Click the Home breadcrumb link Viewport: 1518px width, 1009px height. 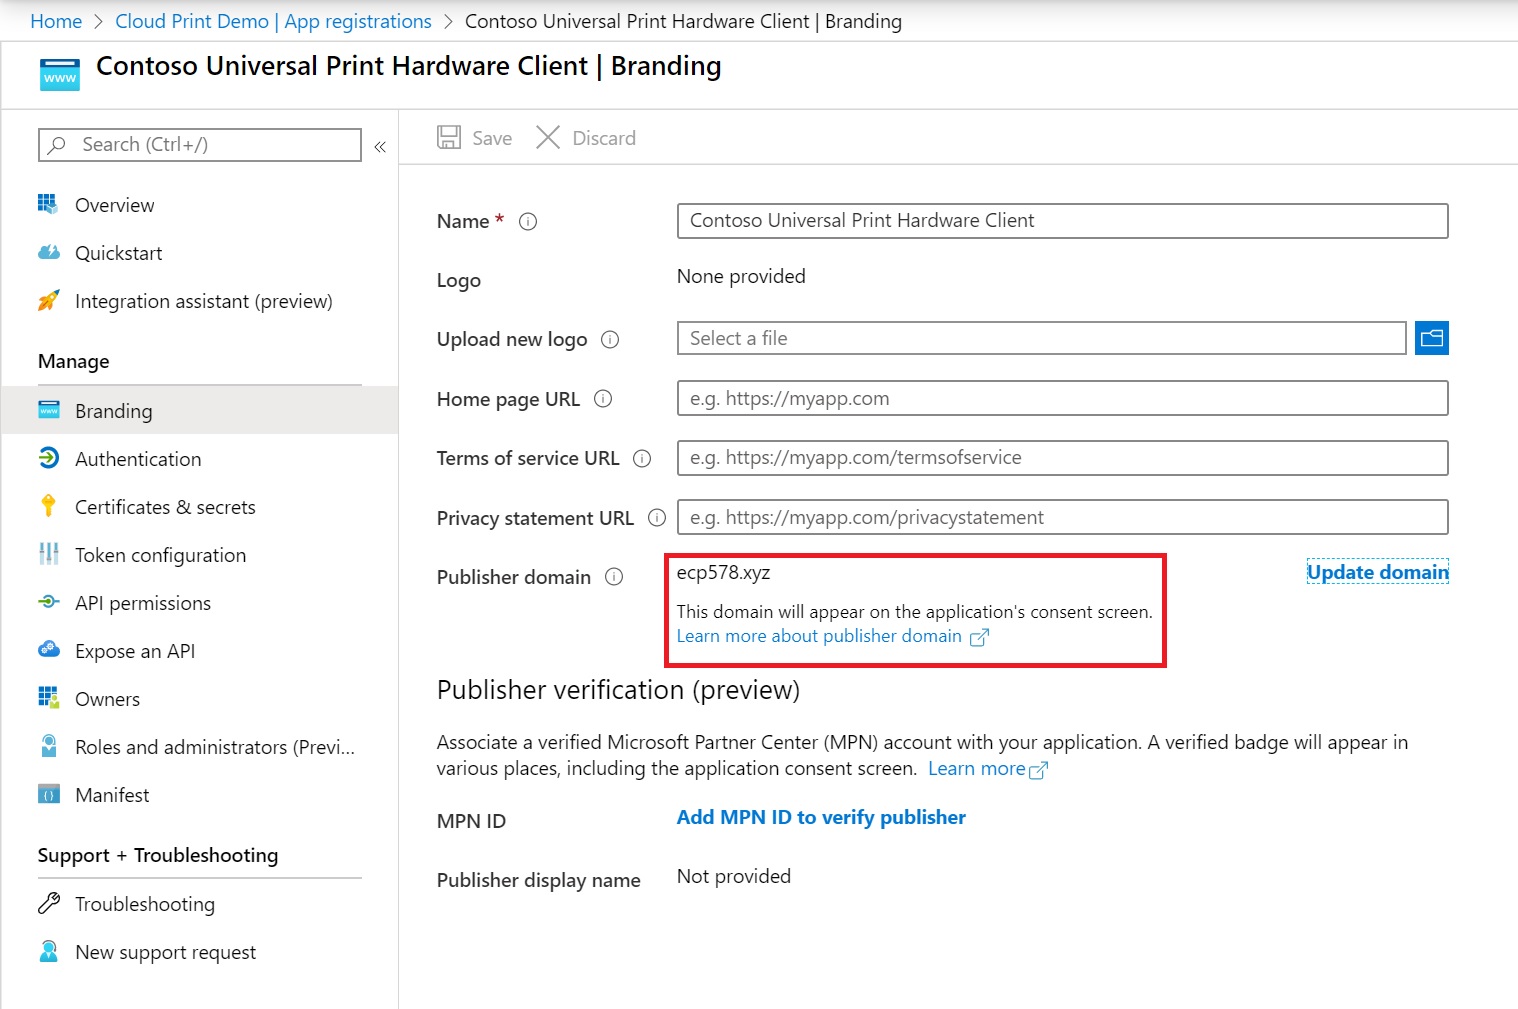coord(56,21)
